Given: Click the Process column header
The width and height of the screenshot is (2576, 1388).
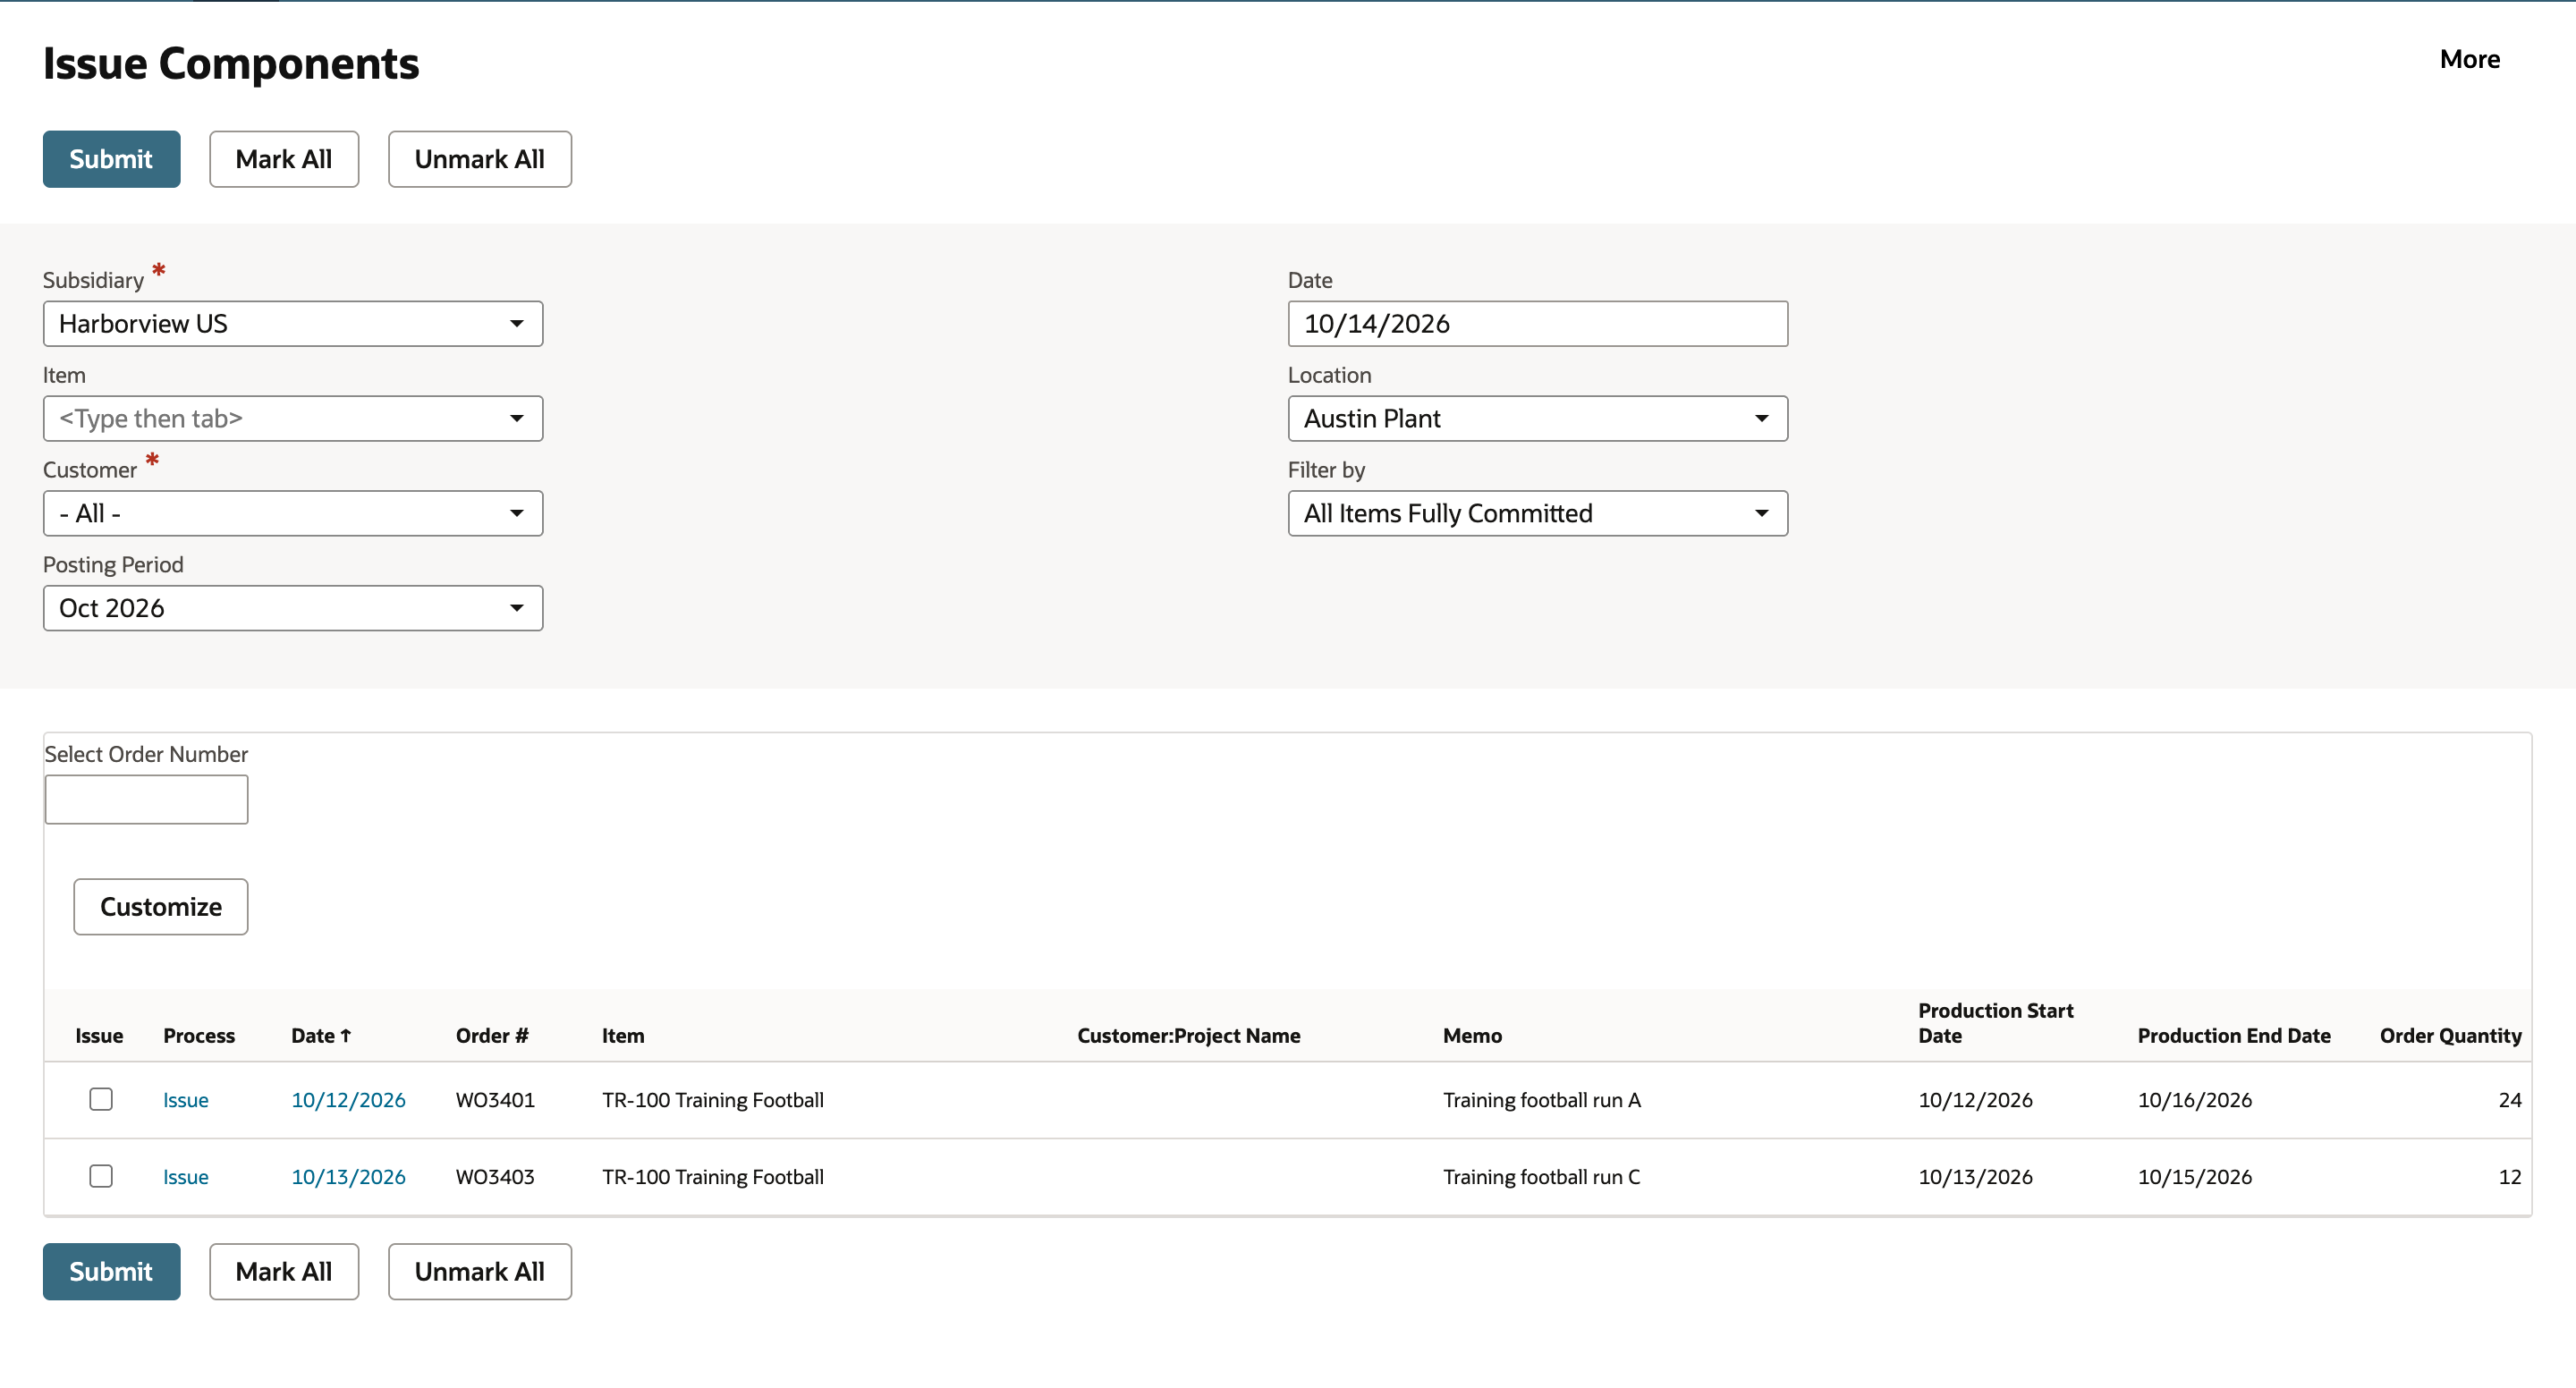Looking at the screenshot, I should coord(199,1036).
